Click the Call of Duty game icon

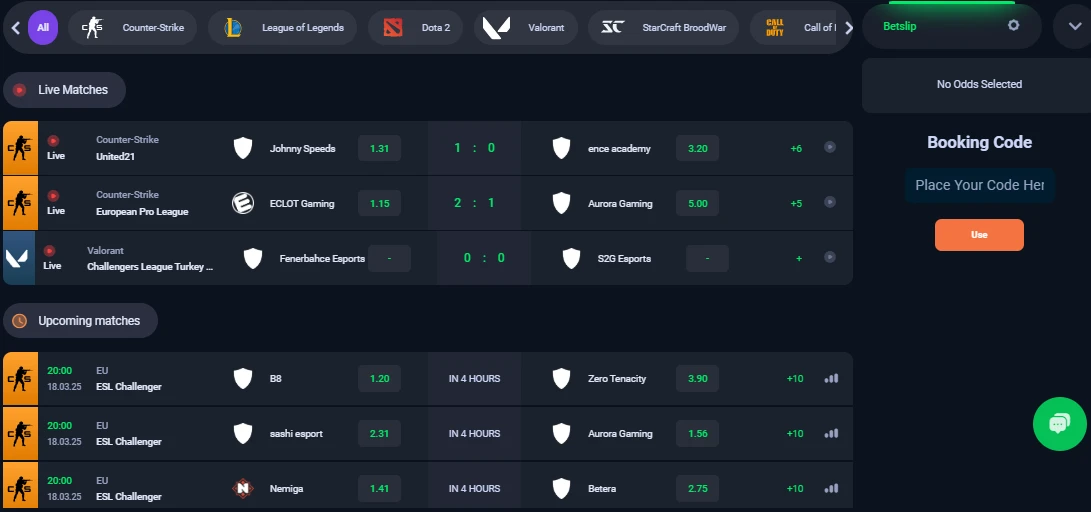tap(774, 28)
